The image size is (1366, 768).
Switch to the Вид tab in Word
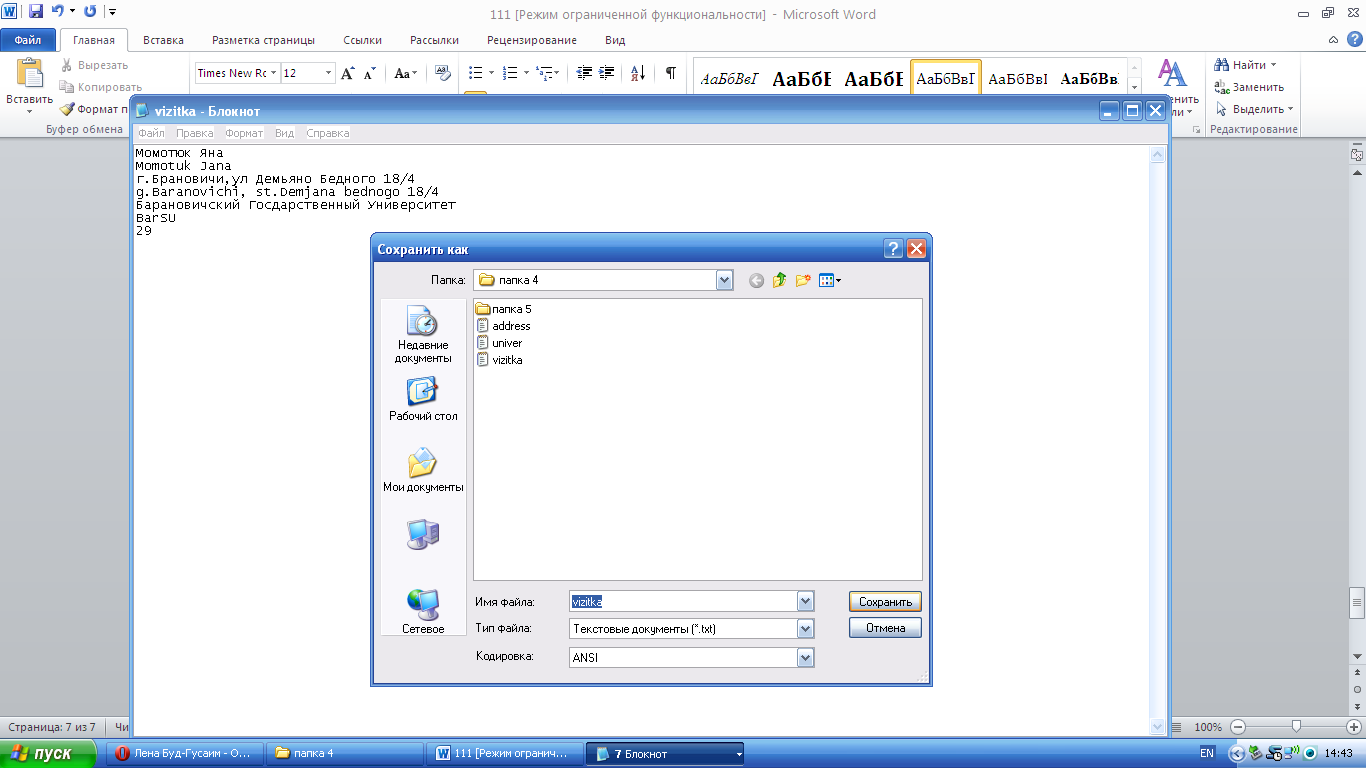point(615,40)
